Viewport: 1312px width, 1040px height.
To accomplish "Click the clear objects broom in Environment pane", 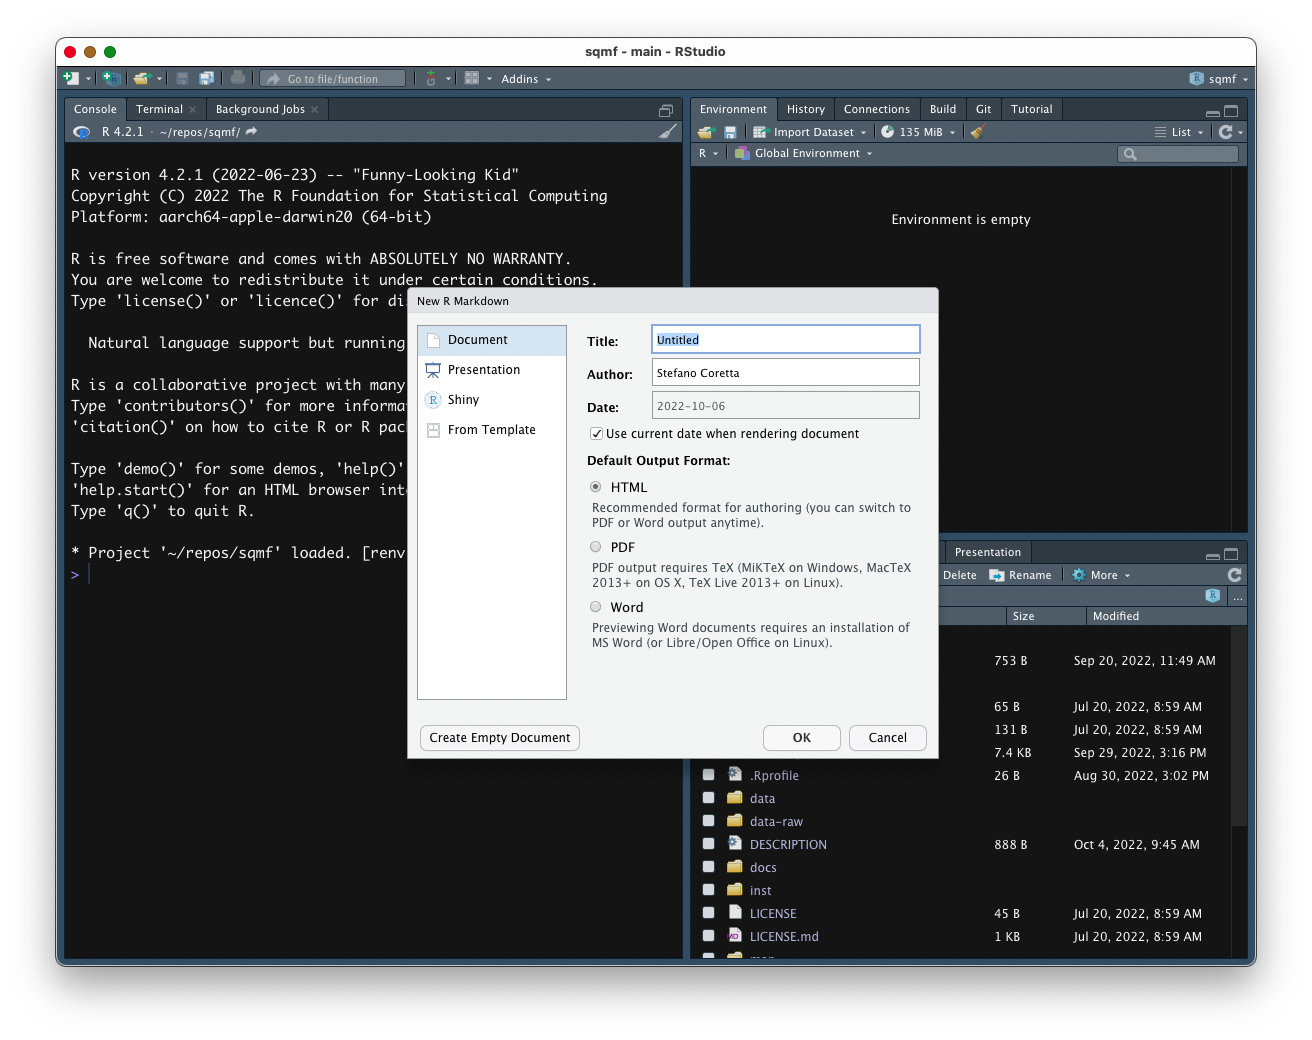I will pos(978,132).
